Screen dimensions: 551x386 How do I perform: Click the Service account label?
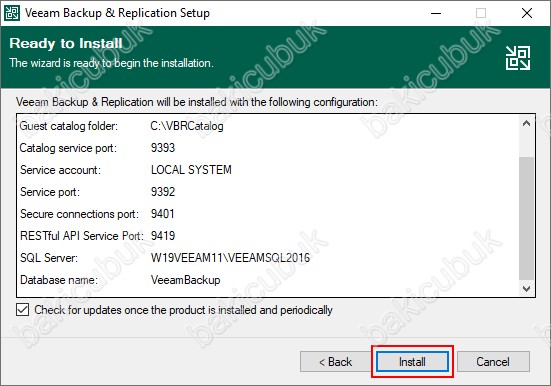coord(60,170)
